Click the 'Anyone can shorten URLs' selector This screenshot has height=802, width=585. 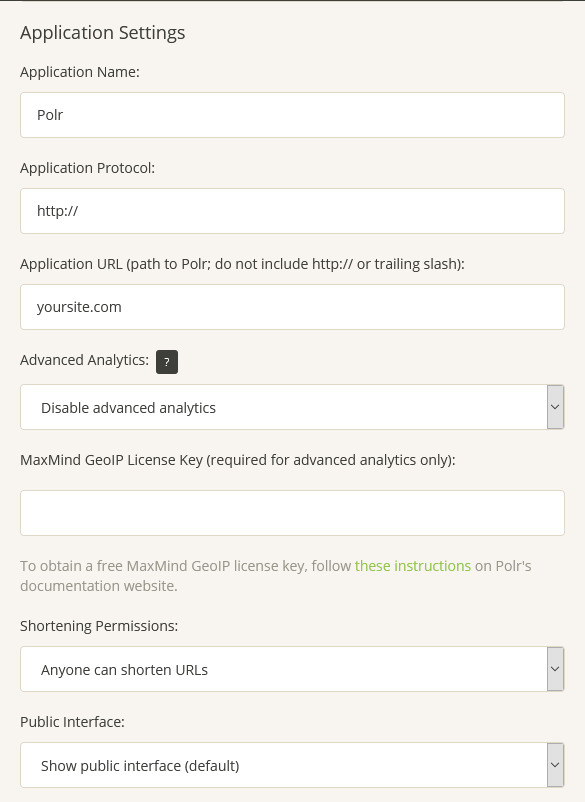(280, 668)
